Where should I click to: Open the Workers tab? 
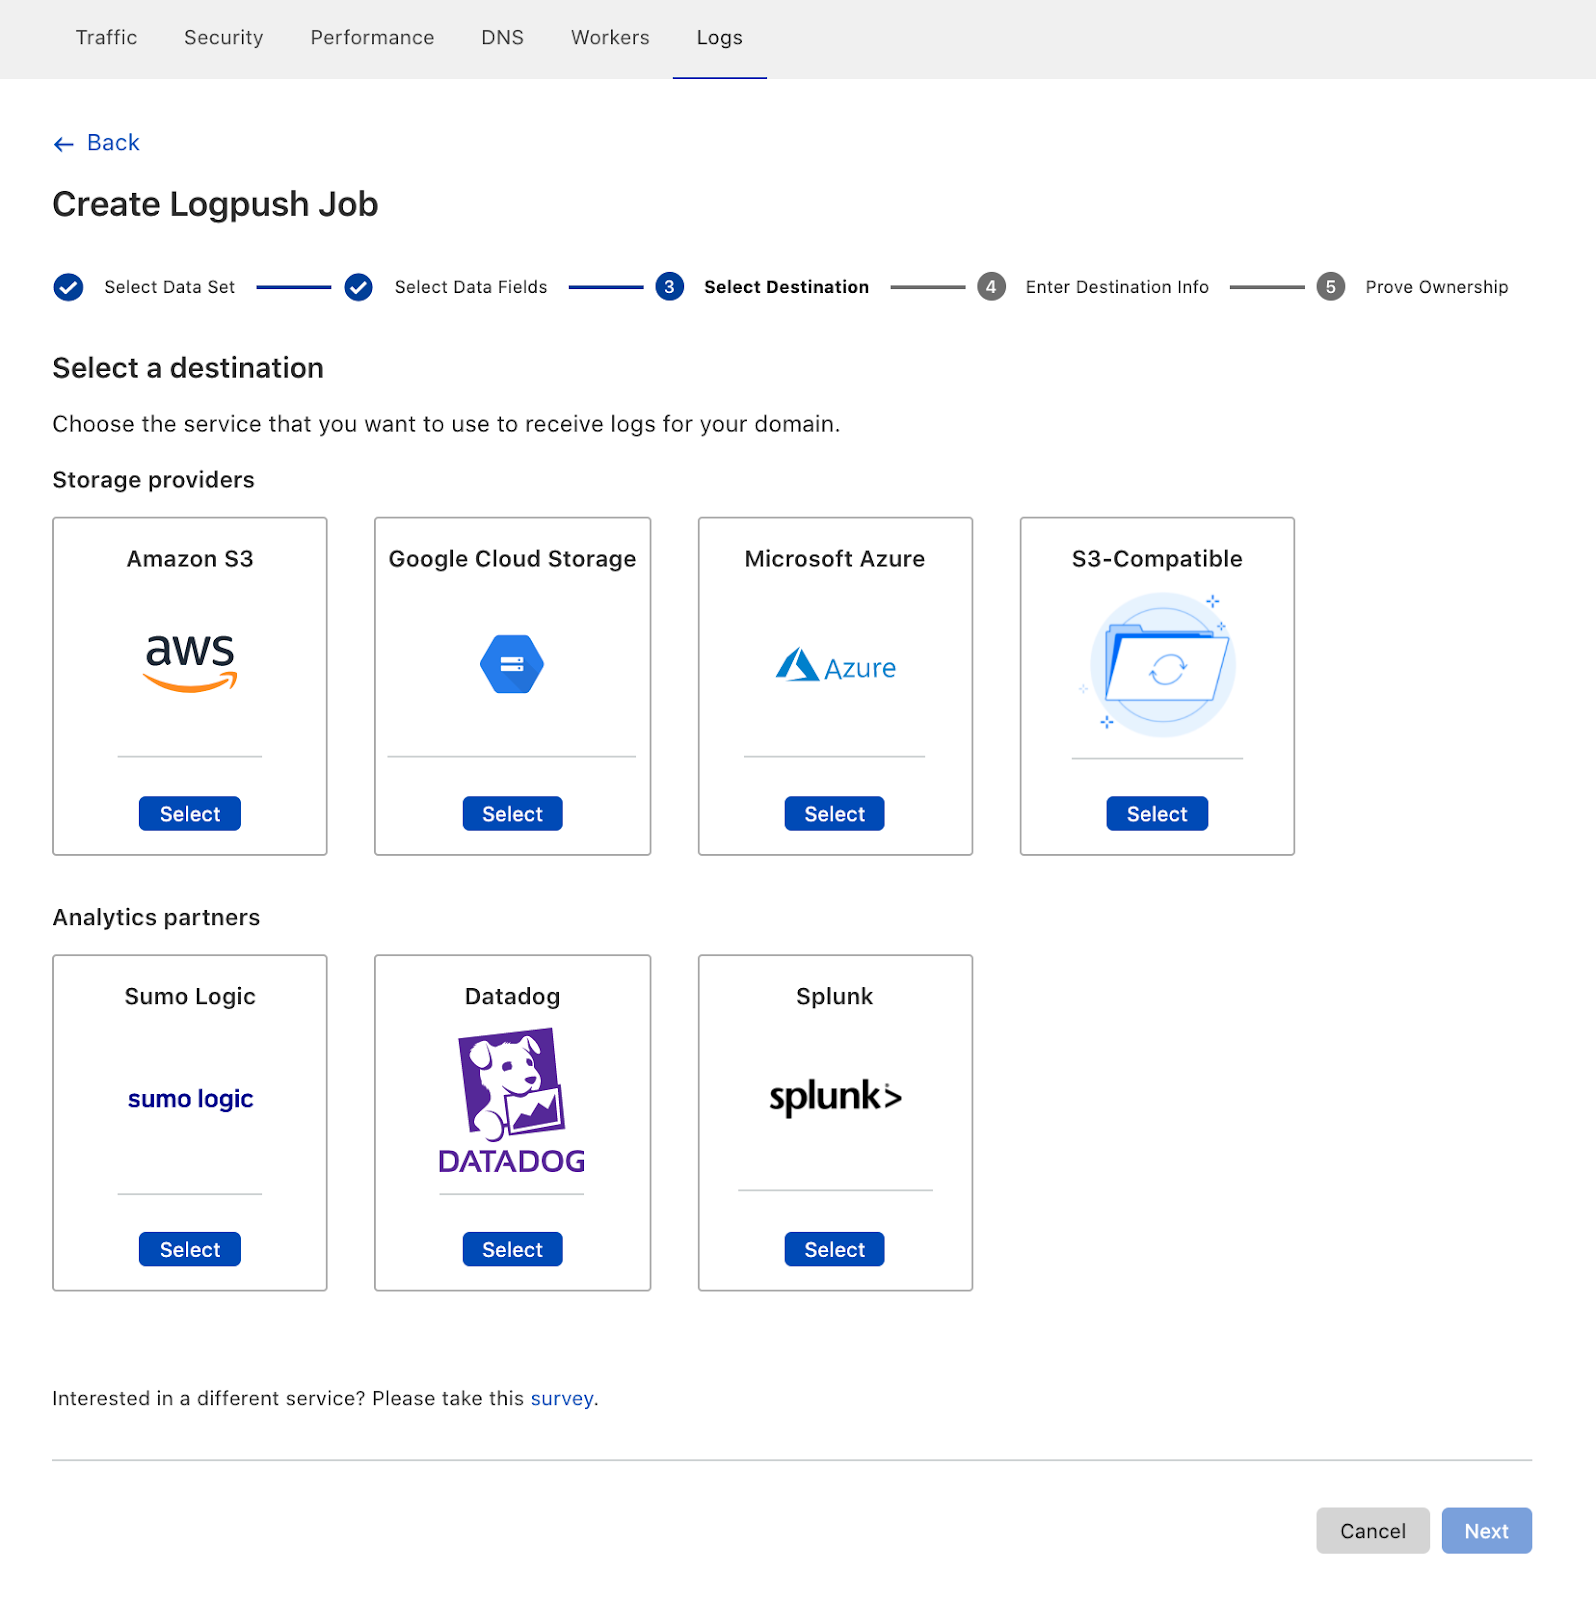610,38
